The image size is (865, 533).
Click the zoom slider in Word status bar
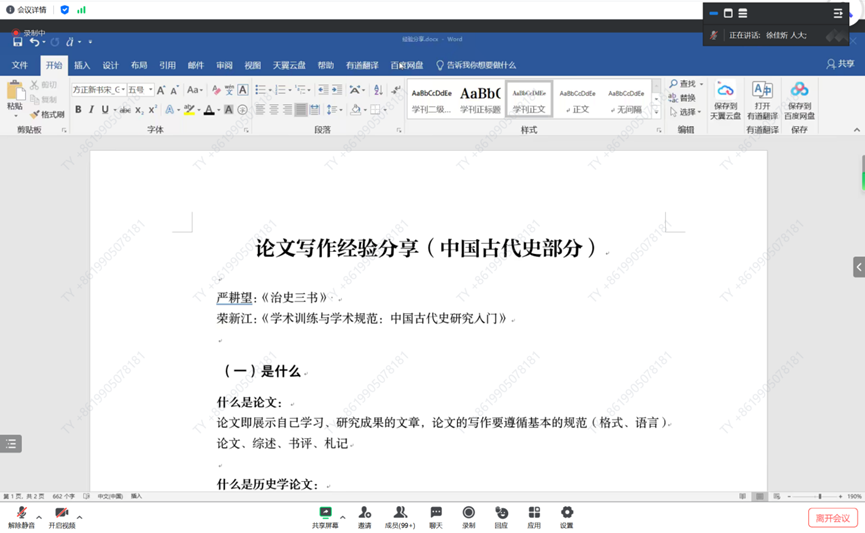click(x=820, y=496)
